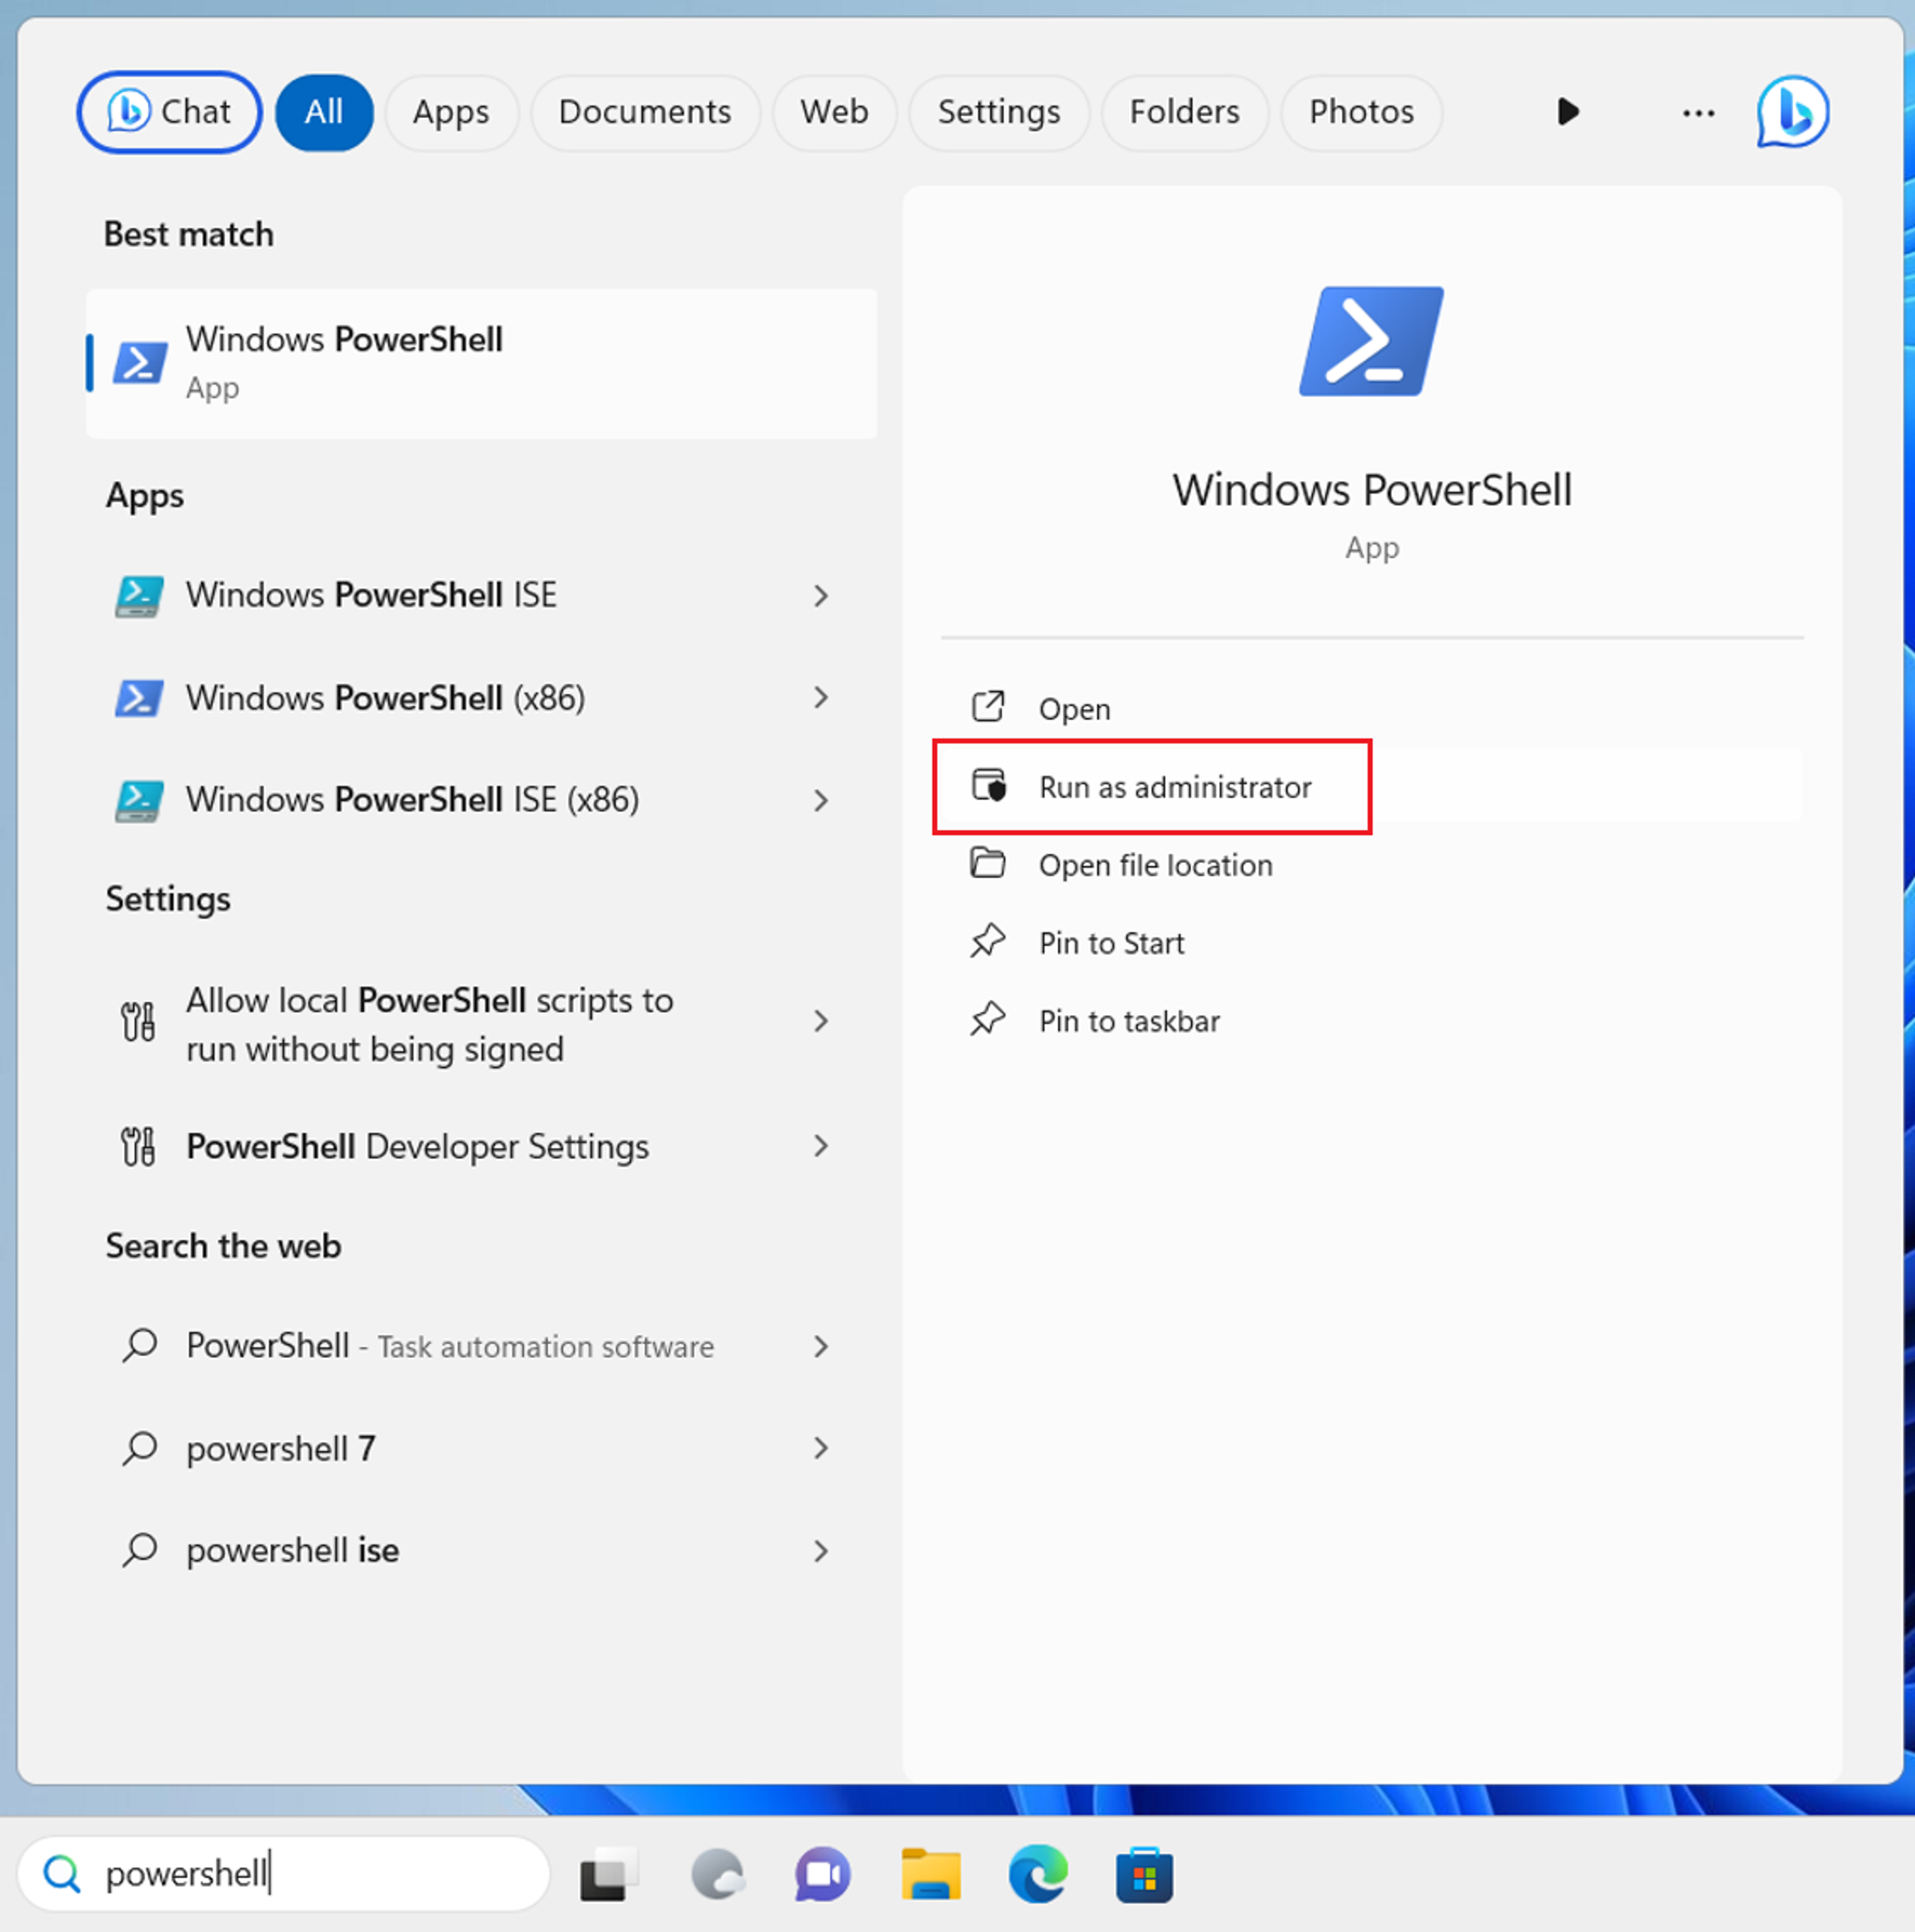The image size is (1915, 1932).
Task: Click the PowerShell icon in Best match
Action: point(140,363)
